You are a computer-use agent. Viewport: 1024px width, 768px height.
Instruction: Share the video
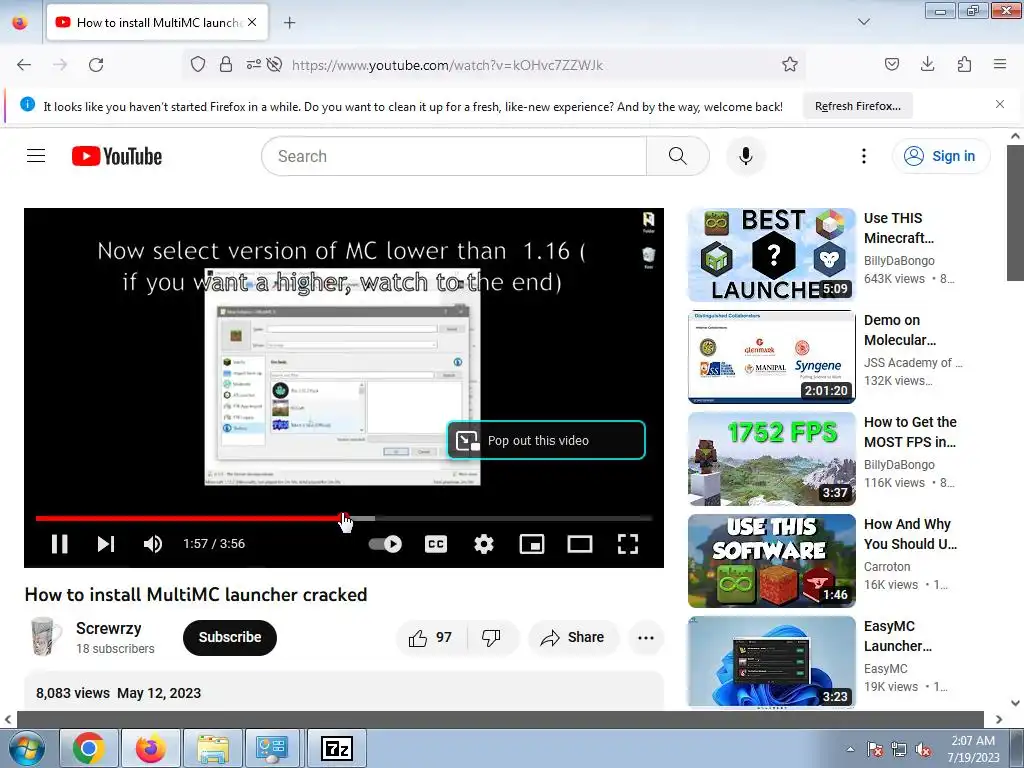pyautogui.click(x=573, y=637)
